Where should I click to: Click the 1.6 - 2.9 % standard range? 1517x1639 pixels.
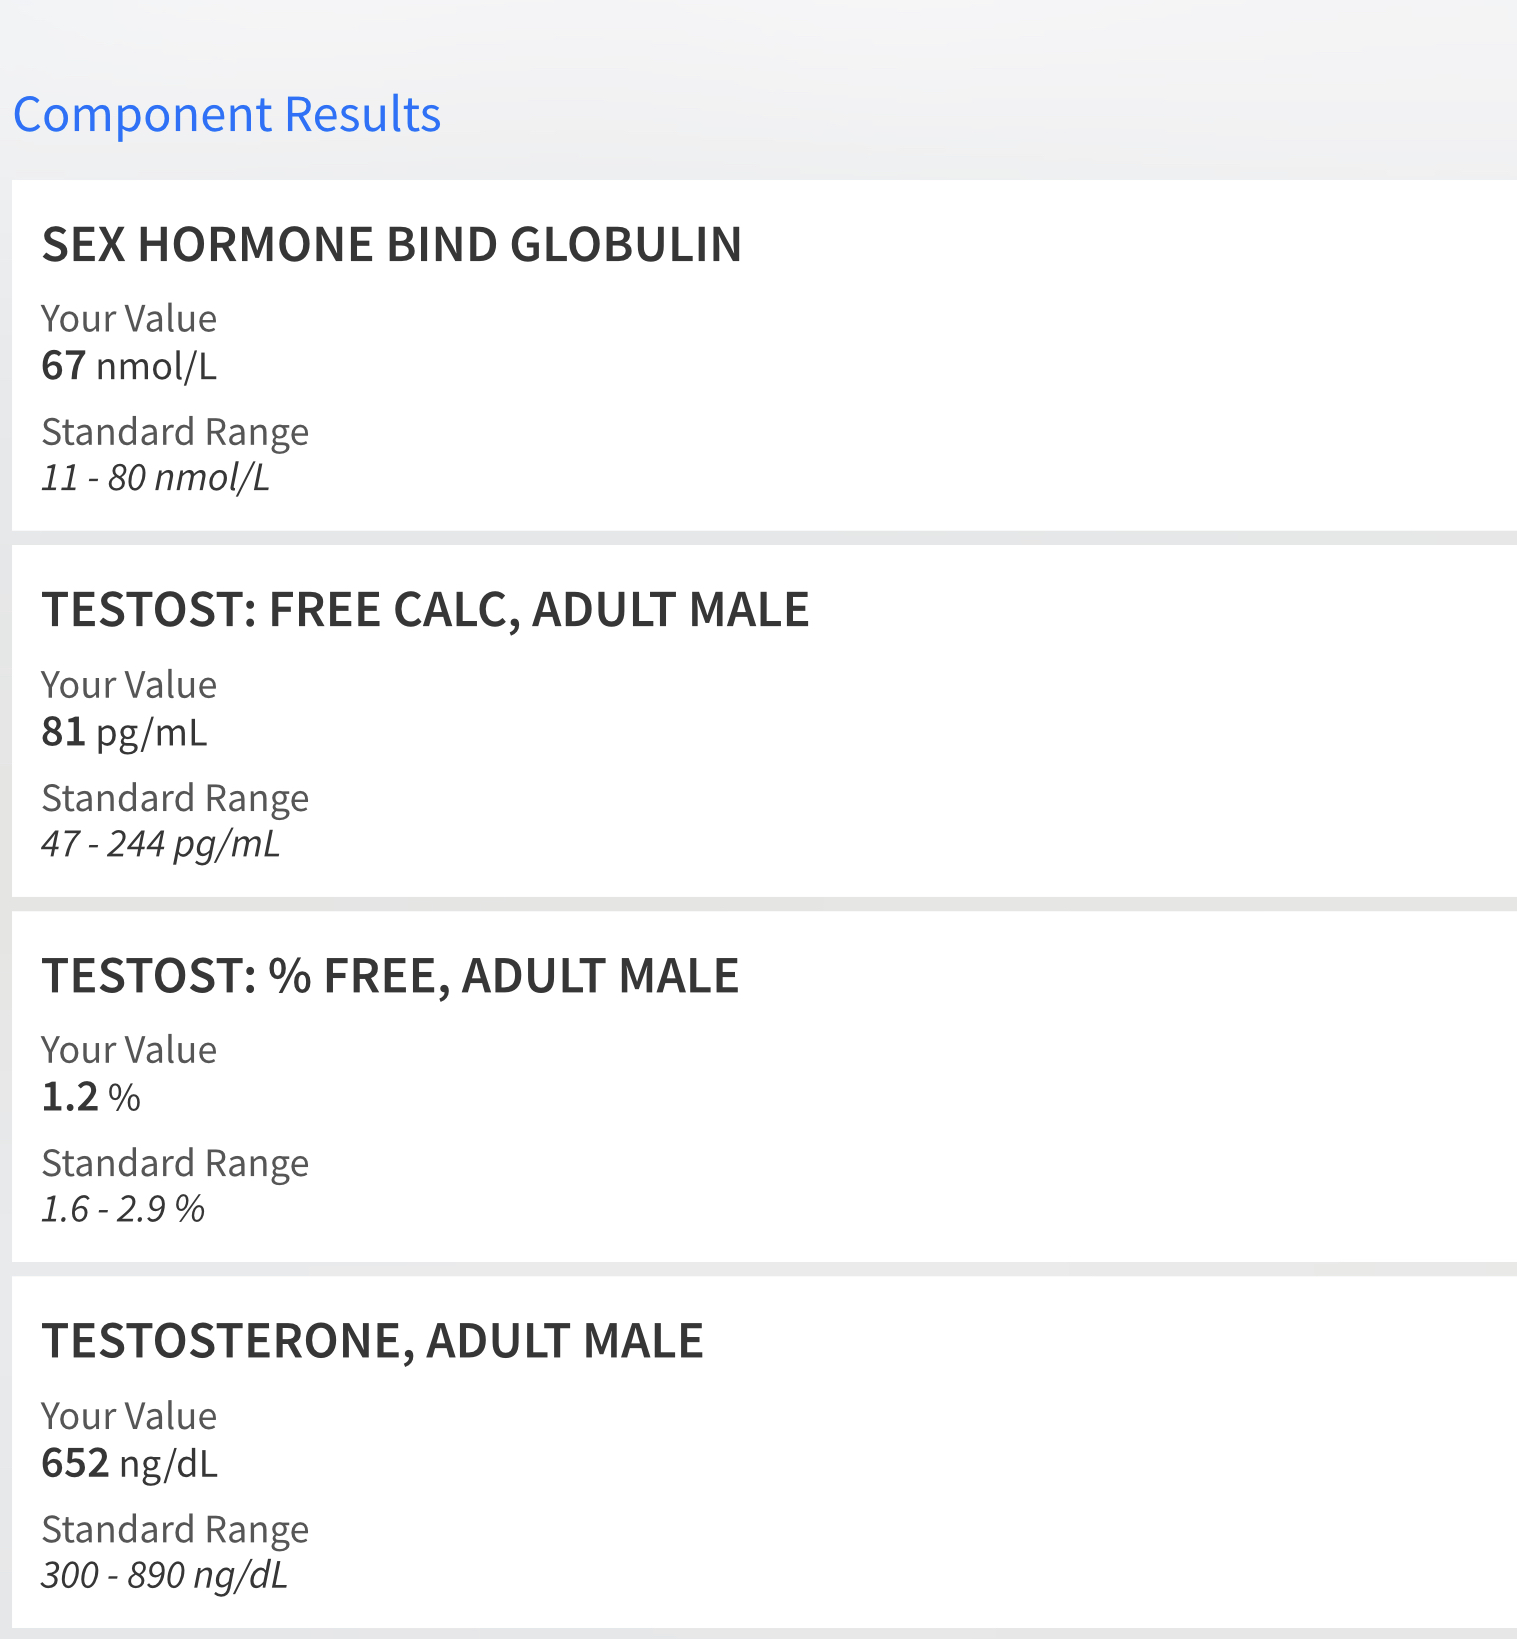[123, 1209]
